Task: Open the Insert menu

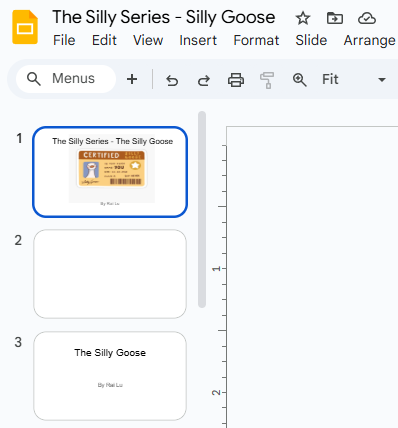Action: pos(198,40)
